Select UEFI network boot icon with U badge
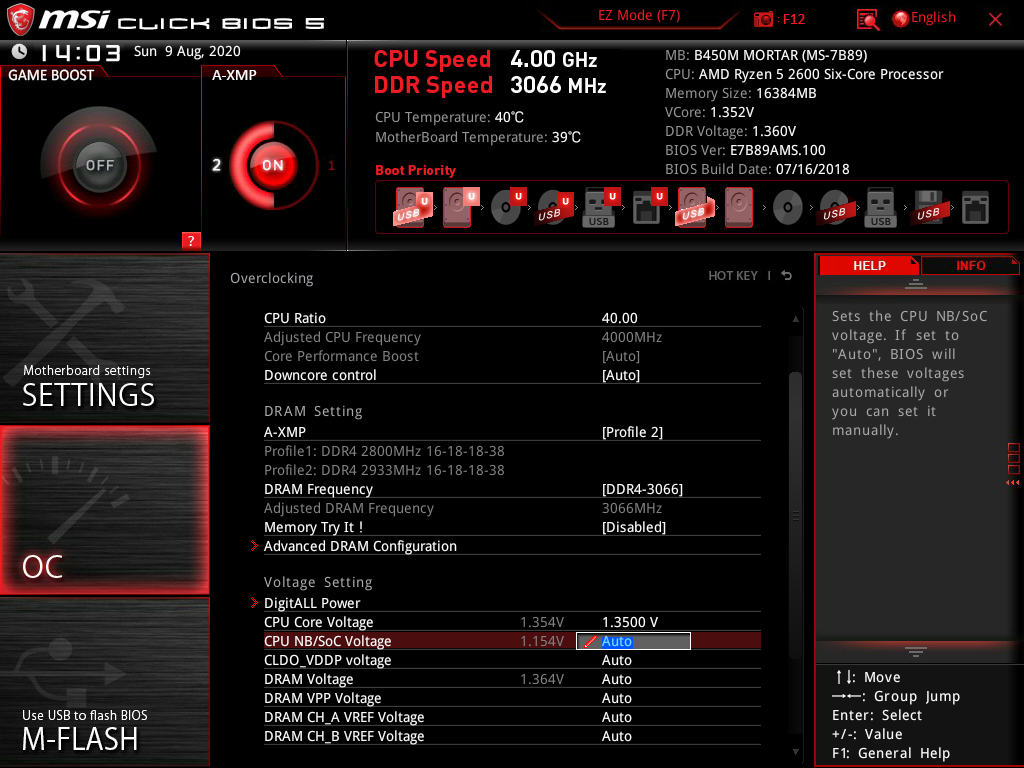1024x768 pixels. (x=648, y=207)
